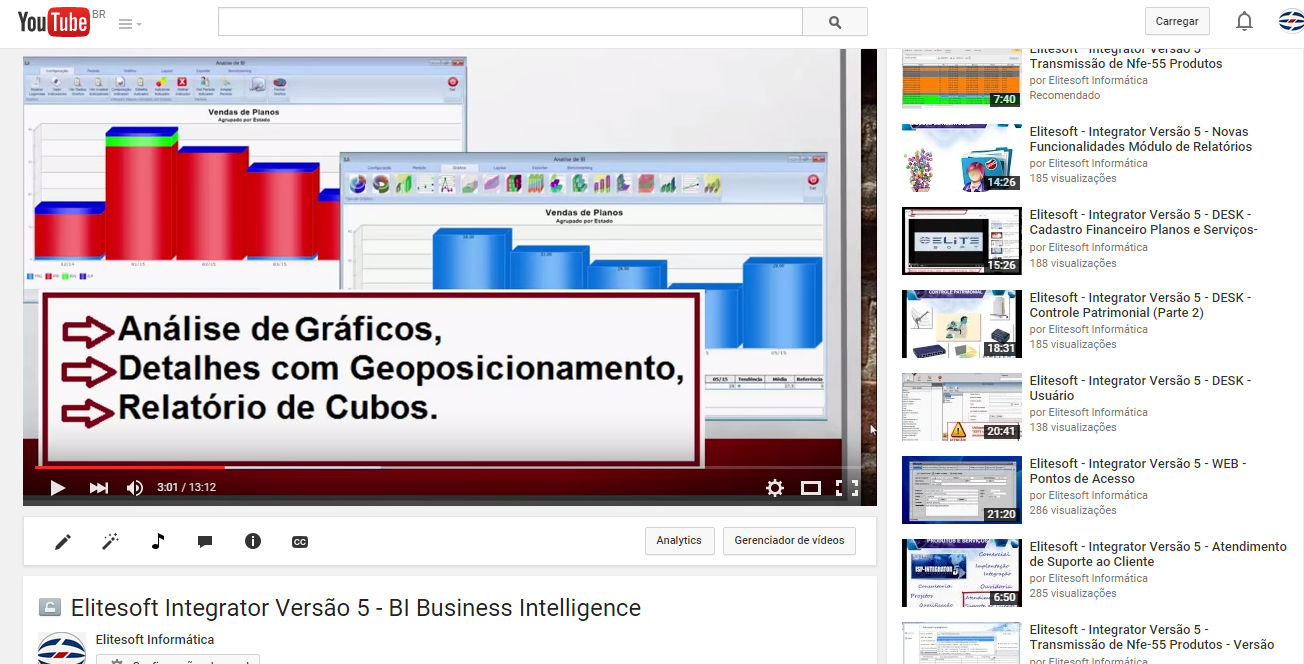Open the CC subtitles editor icon
The image size is (1304, 664).
(x=299, y=541)
